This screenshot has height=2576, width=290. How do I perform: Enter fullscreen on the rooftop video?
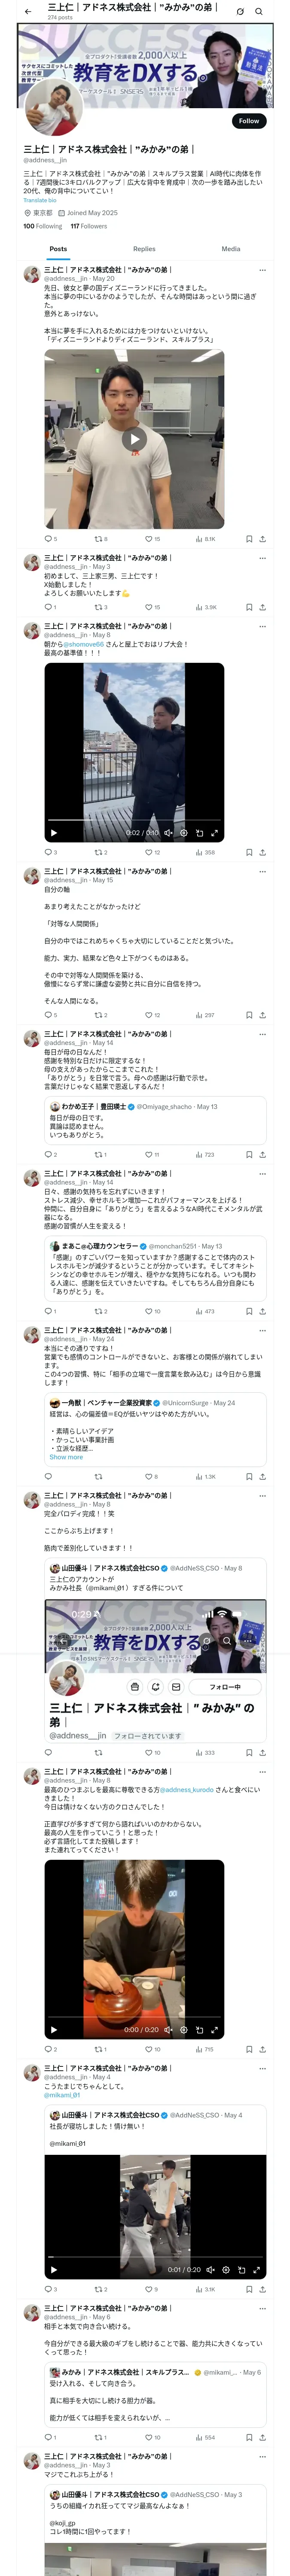214,832
